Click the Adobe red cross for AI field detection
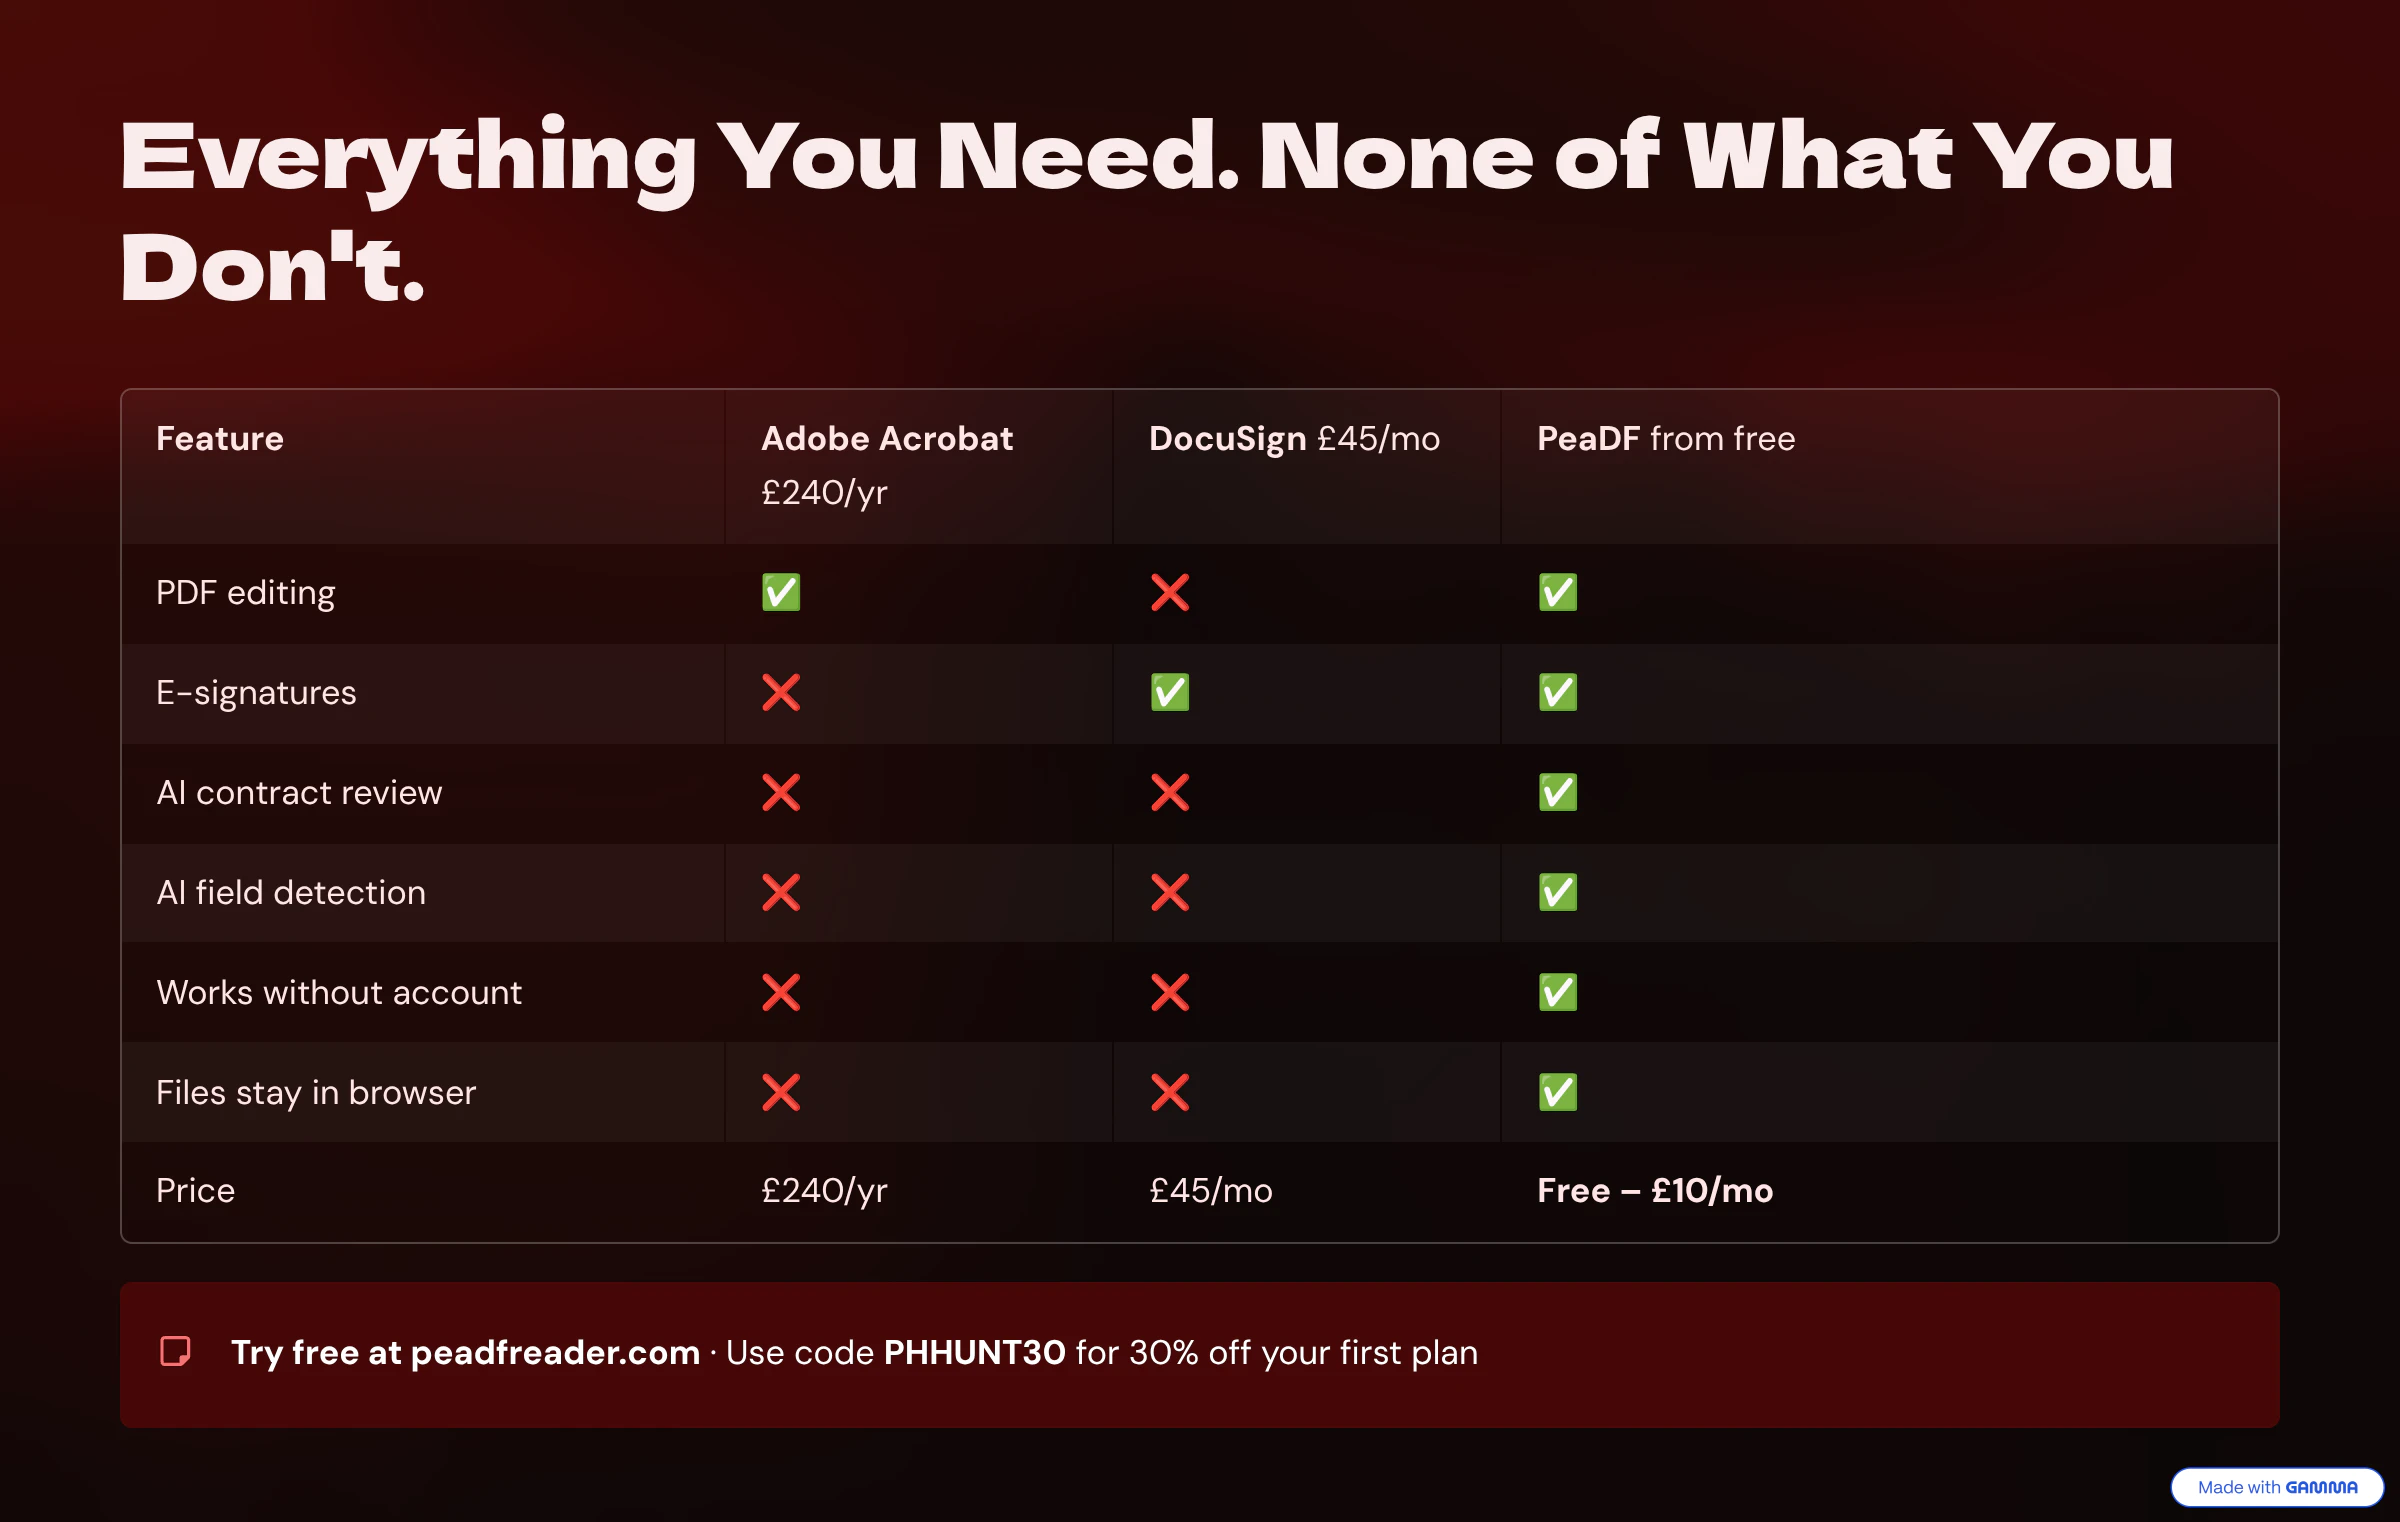This screenshot has height=1522, width=2400. (781, 892)
